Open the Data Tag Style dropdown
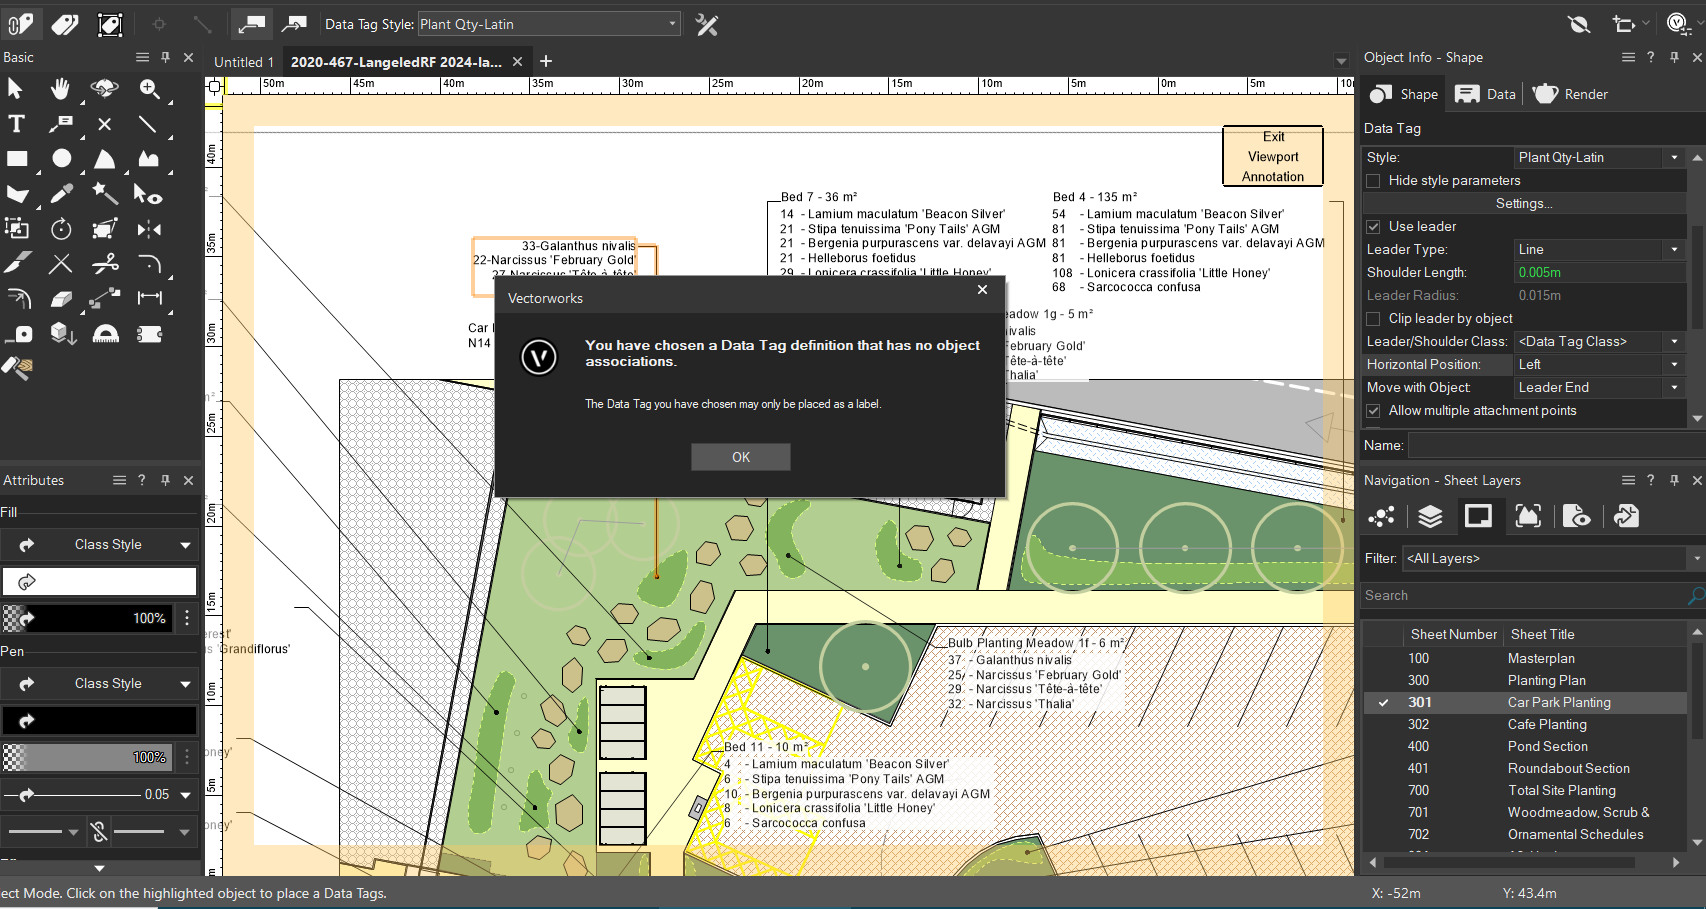Viewport: 1706px width, 909px height. 548,24
